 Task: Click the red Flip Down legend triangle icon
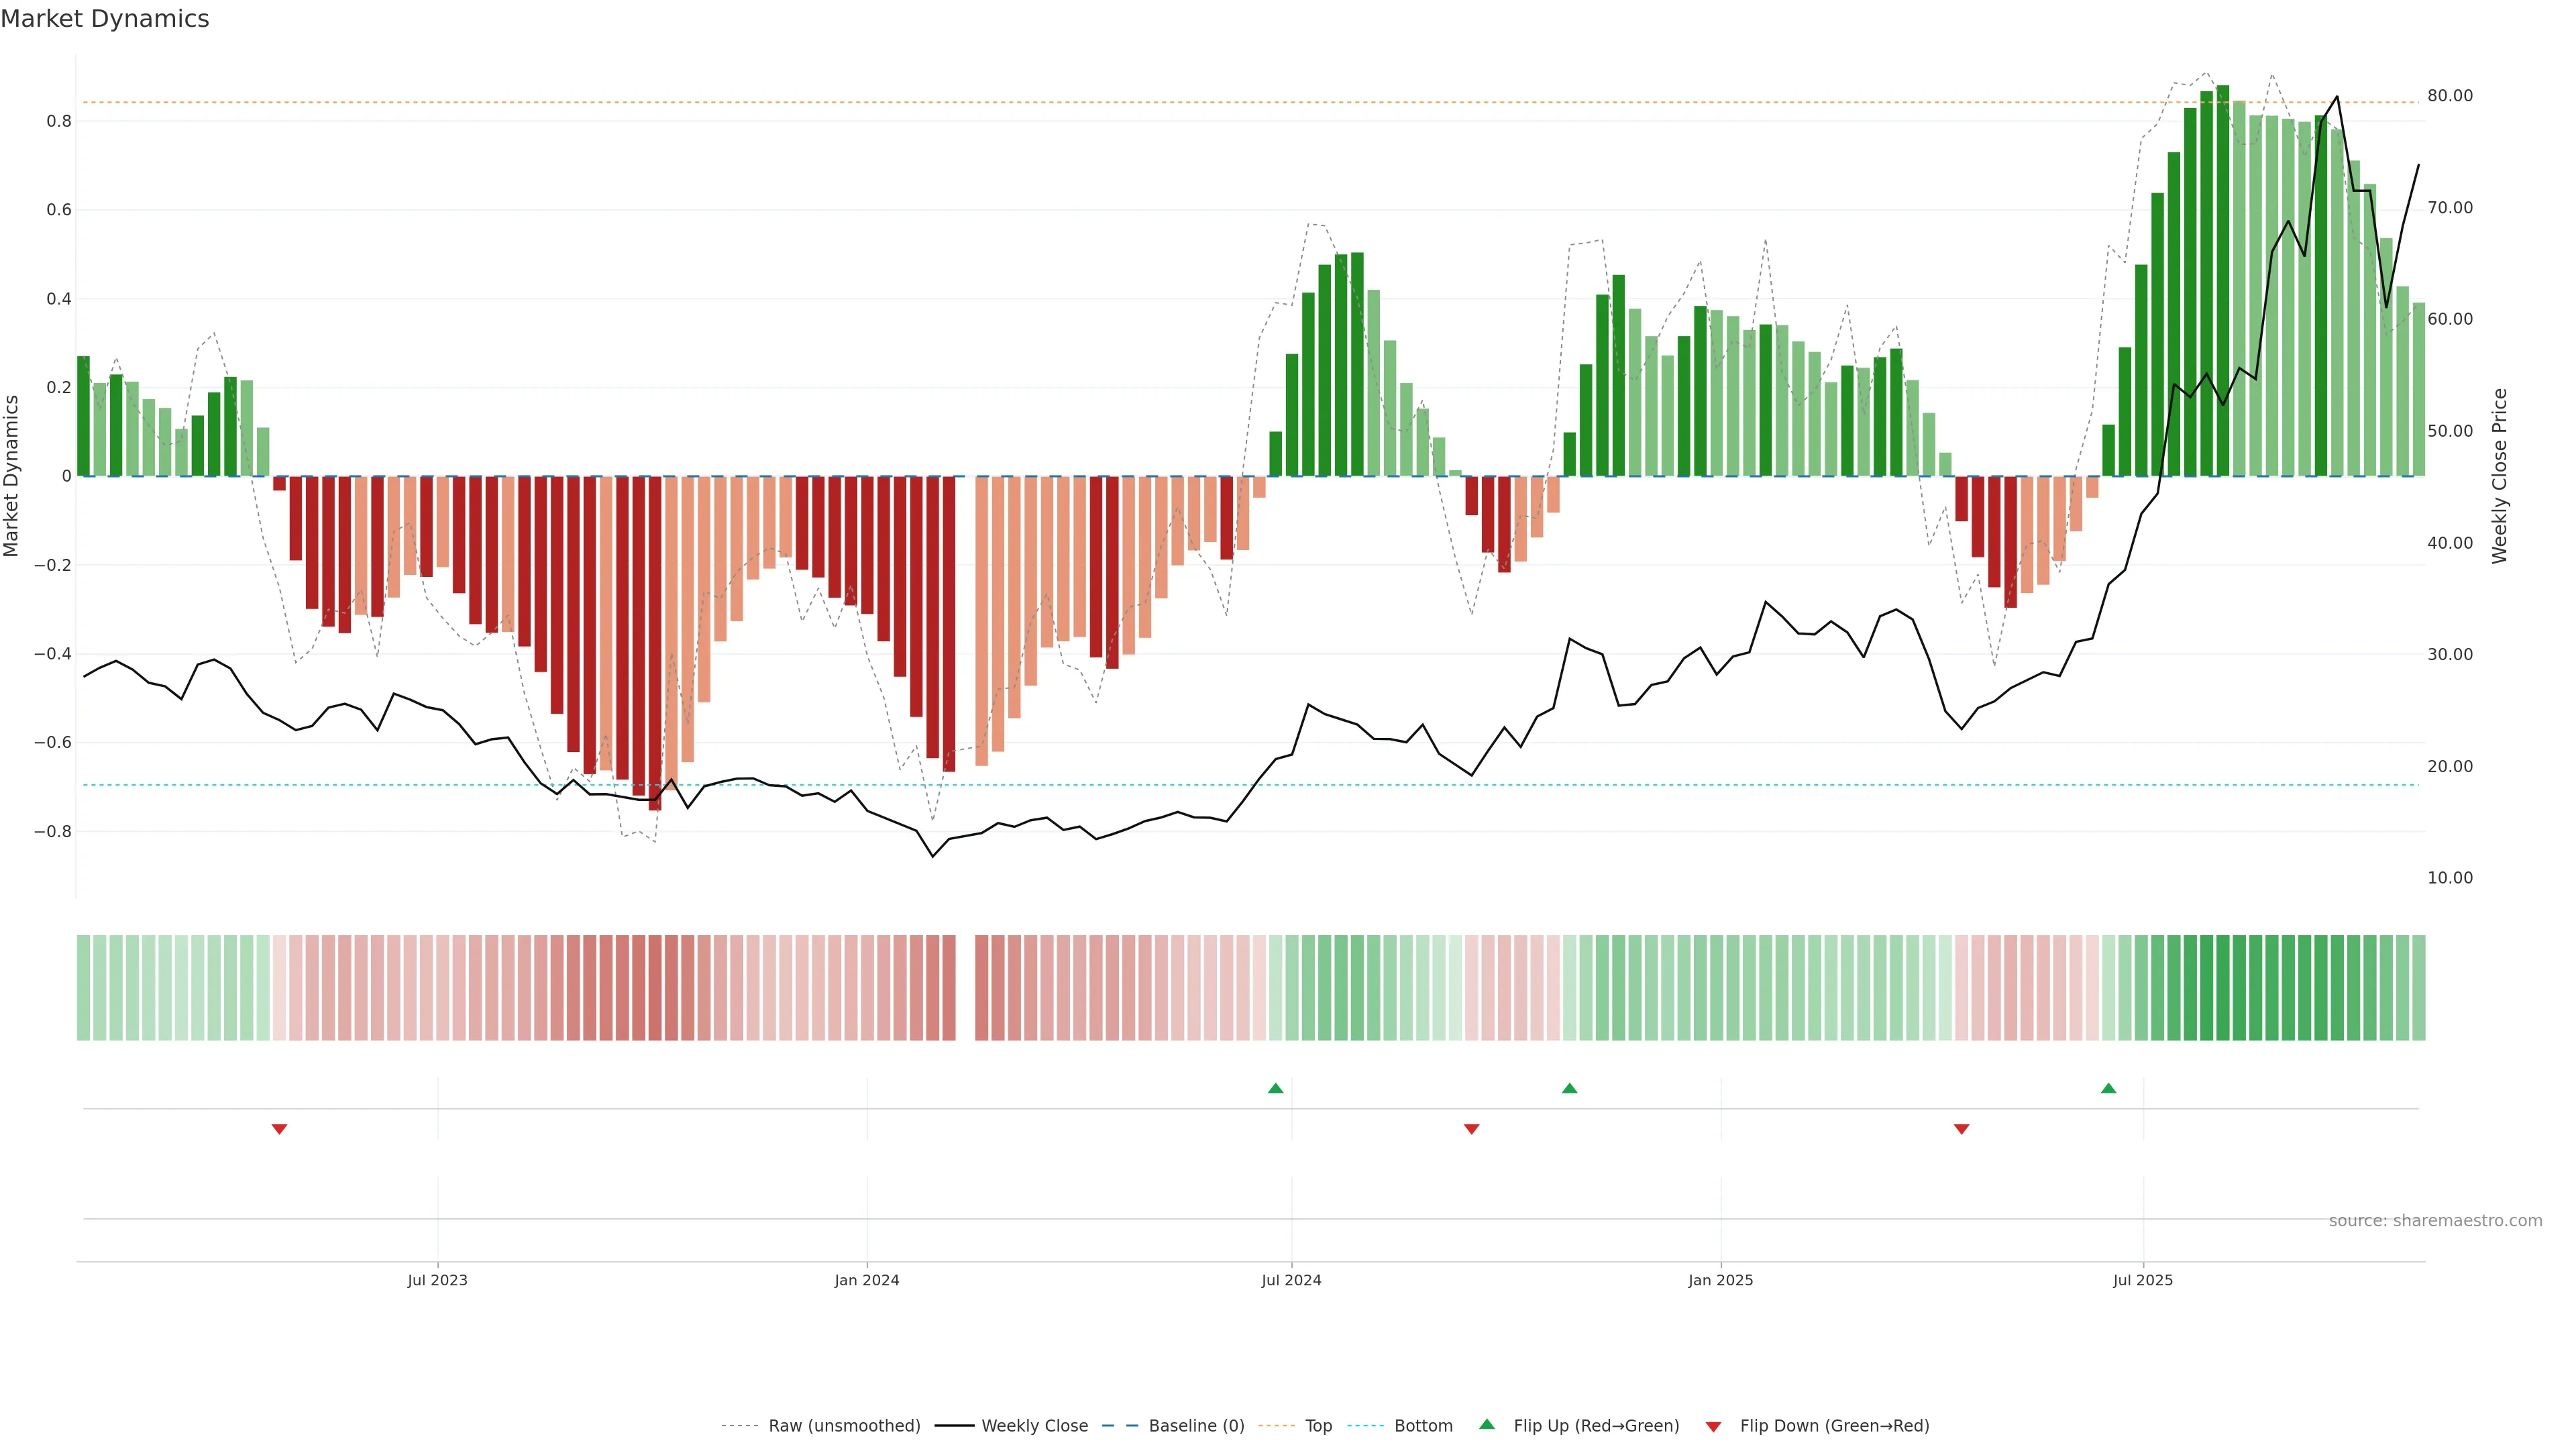(x=1713, y=1426)
